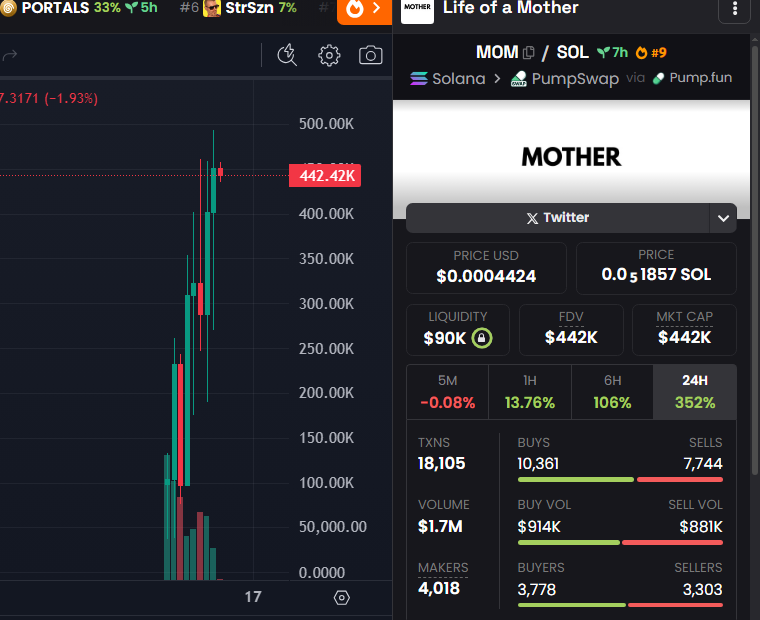Open the Twitter link button
The width and height of the screenshot is (760, 620).
click(558, 218)
